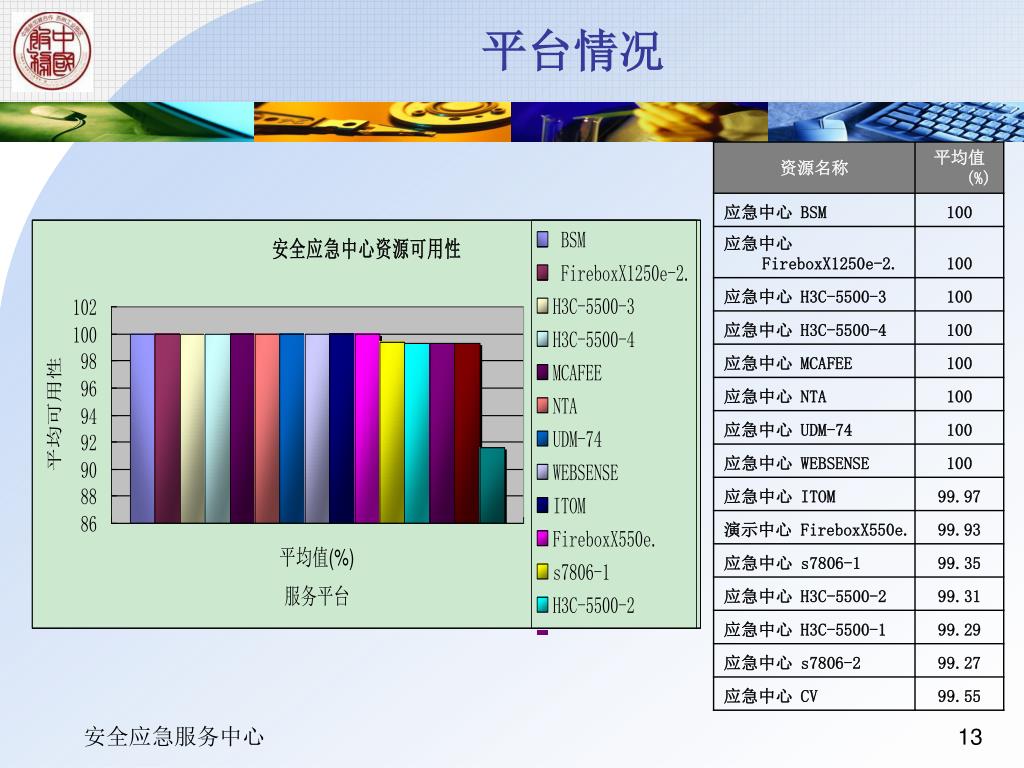Image resolution: width=1024 pixels, height=768 pixels.
Task: Click the slide page number 13
Action: pos(970,737)
